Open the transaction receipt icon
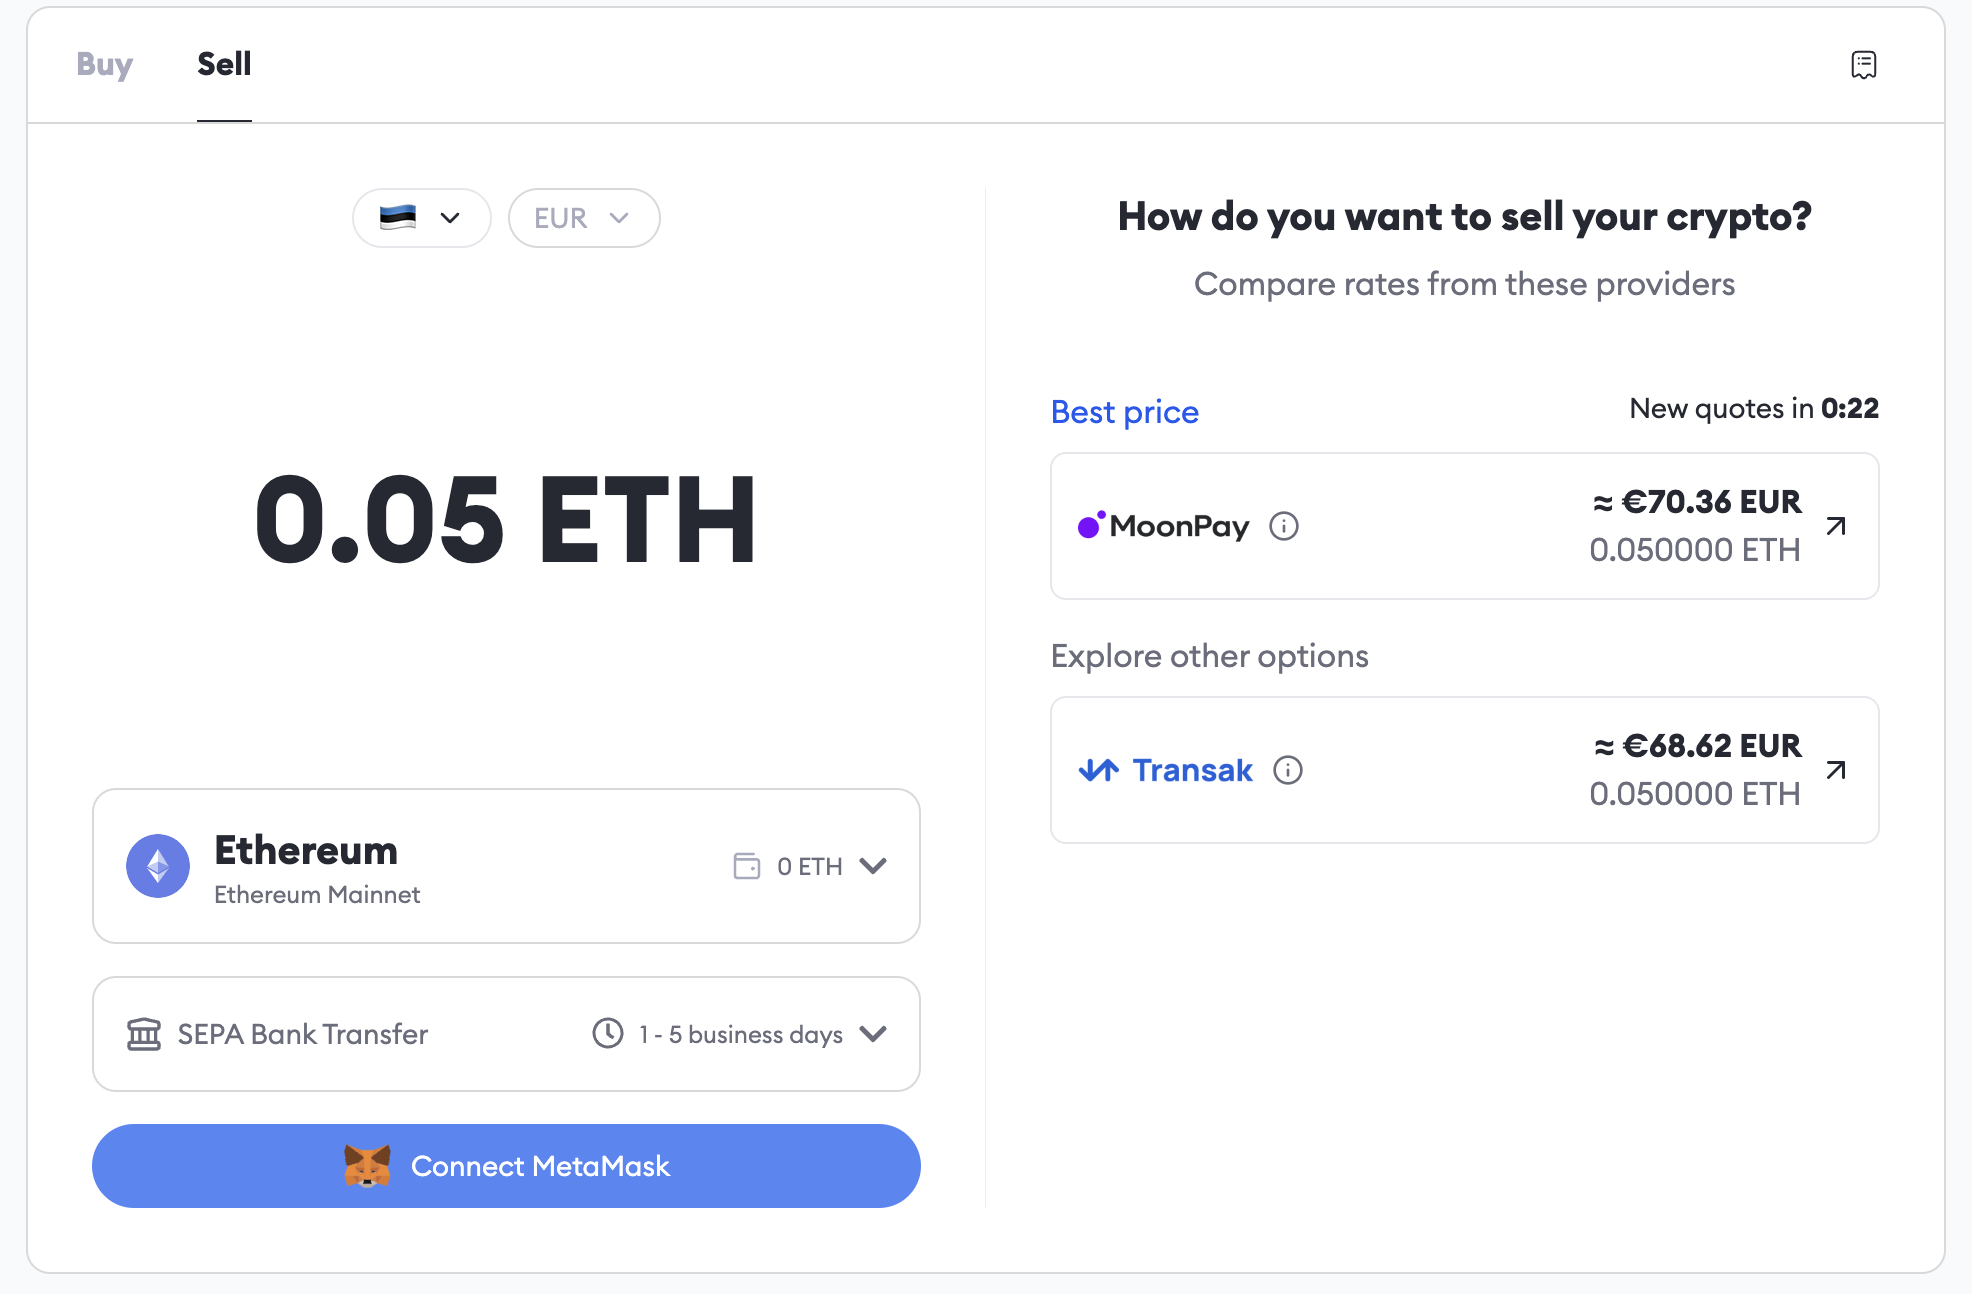The image size is (1972, 1294). [x=1863, y=65]
